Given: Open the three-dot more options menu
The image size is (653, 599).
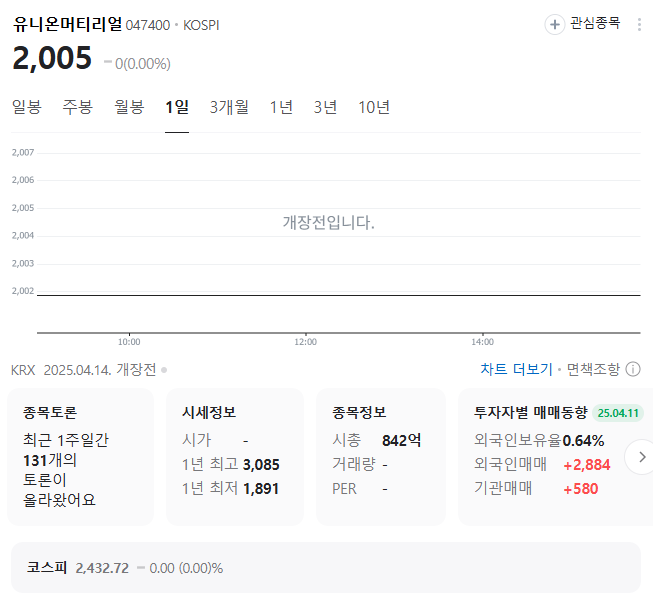Looking at the screenshot, I should pos(639,25).
